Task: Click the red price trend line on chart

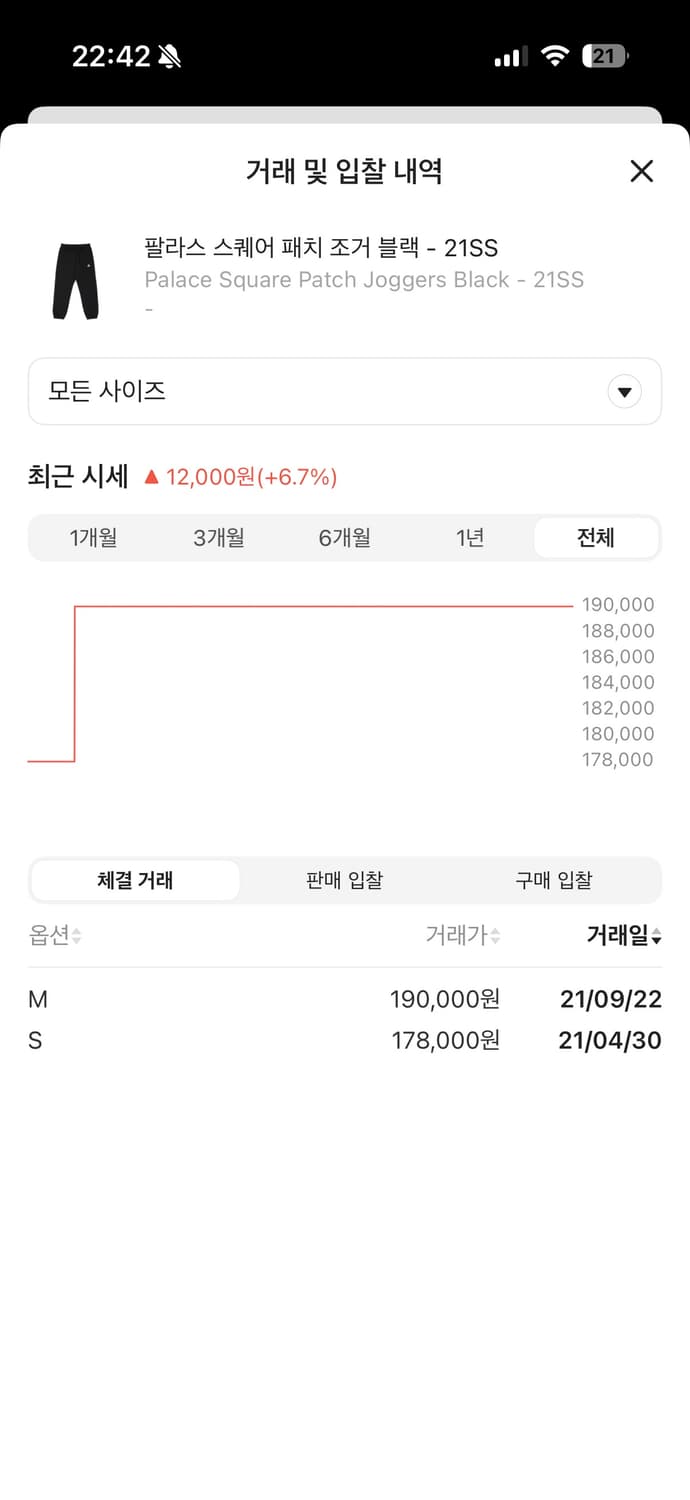Action: point(300,604)
